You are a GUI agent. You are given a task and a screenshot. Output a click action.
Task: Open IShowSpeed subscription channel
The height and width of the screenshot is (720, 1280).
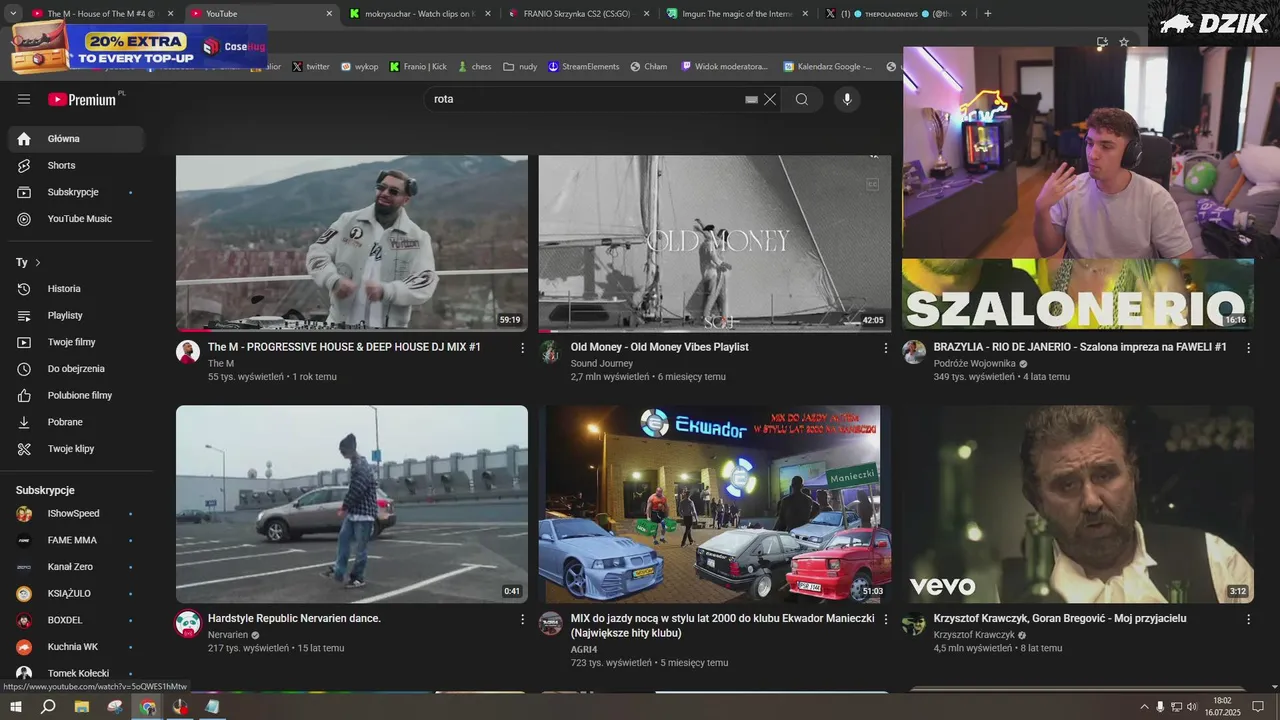tap(76, 514)
